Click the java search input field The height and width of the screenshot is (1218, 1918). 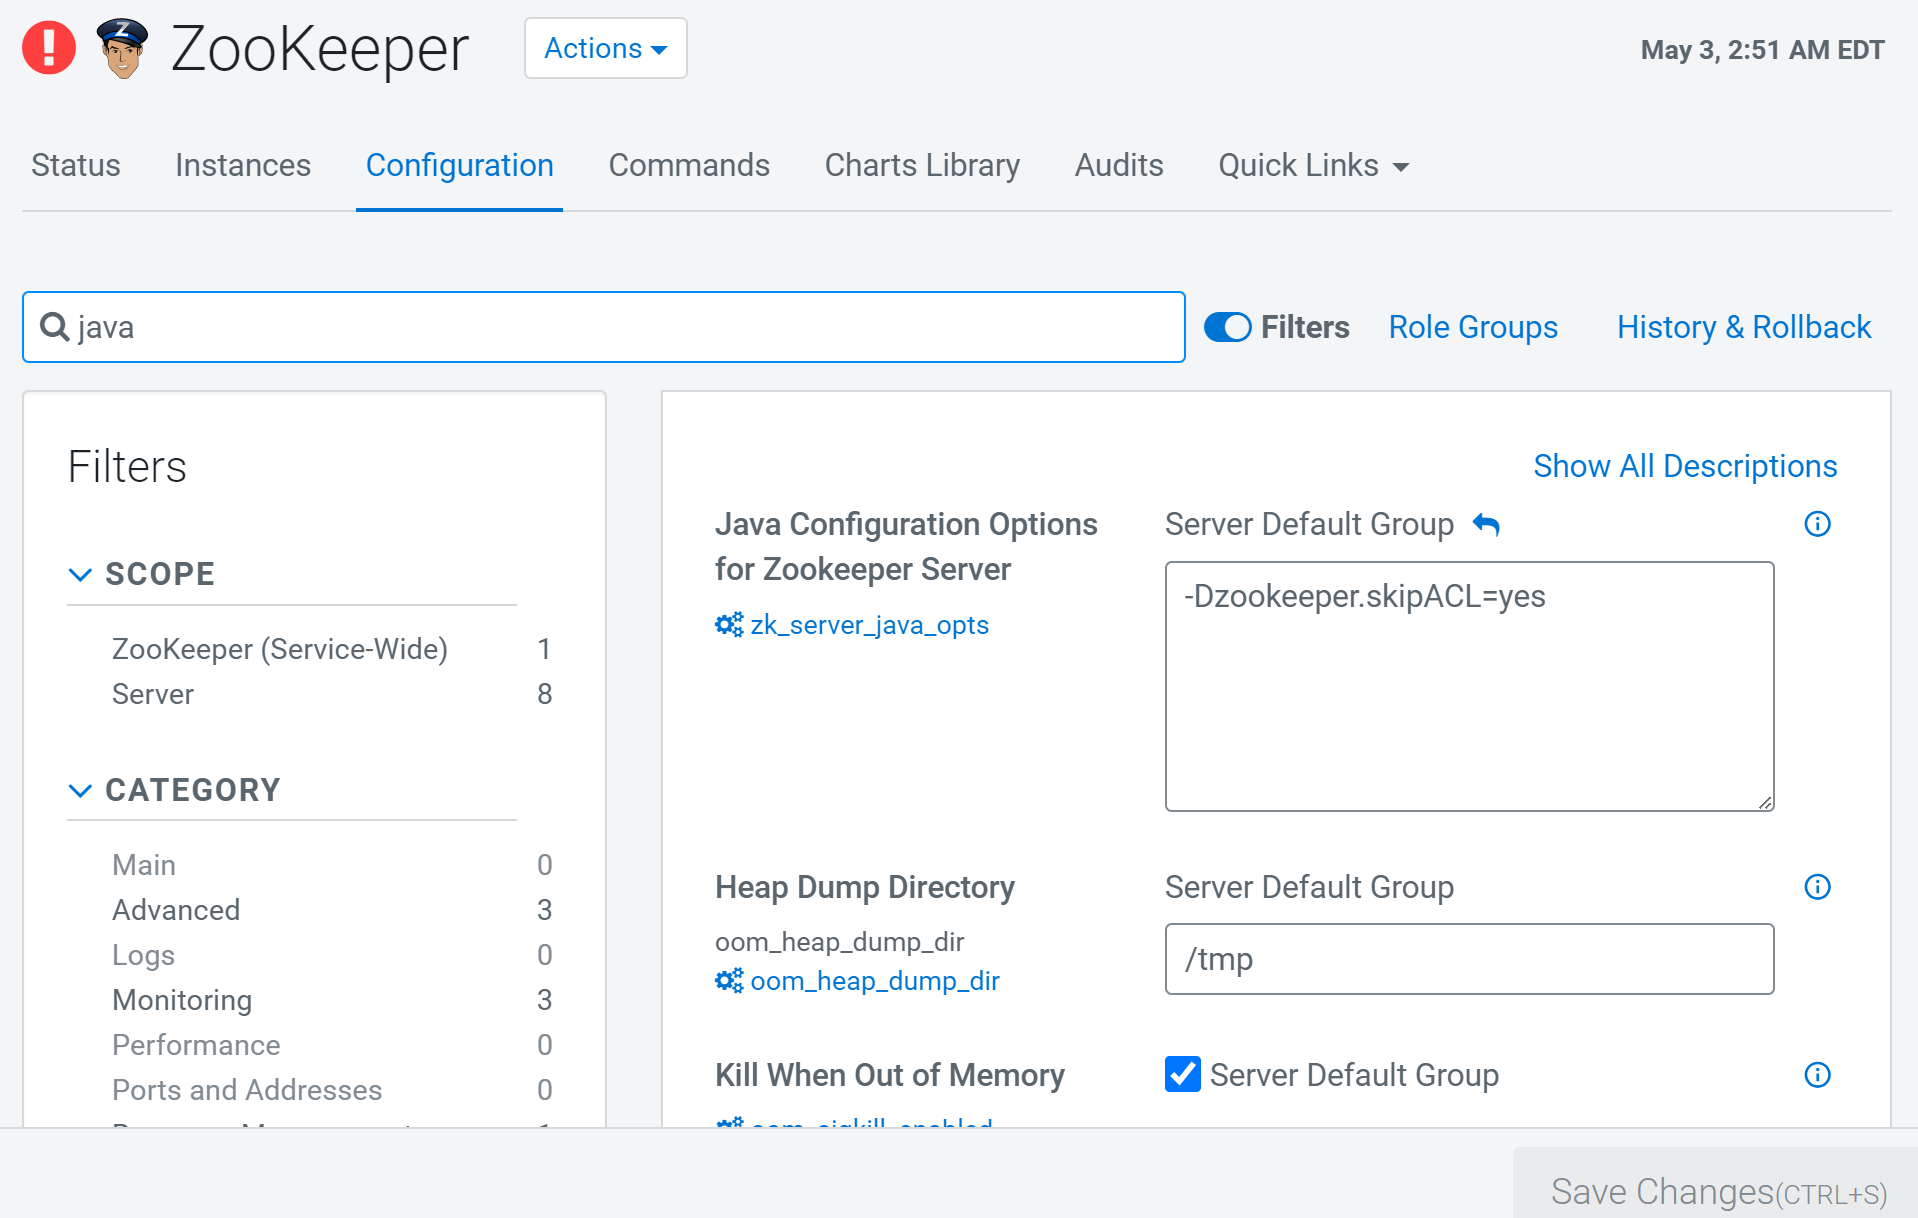[620, 327]
